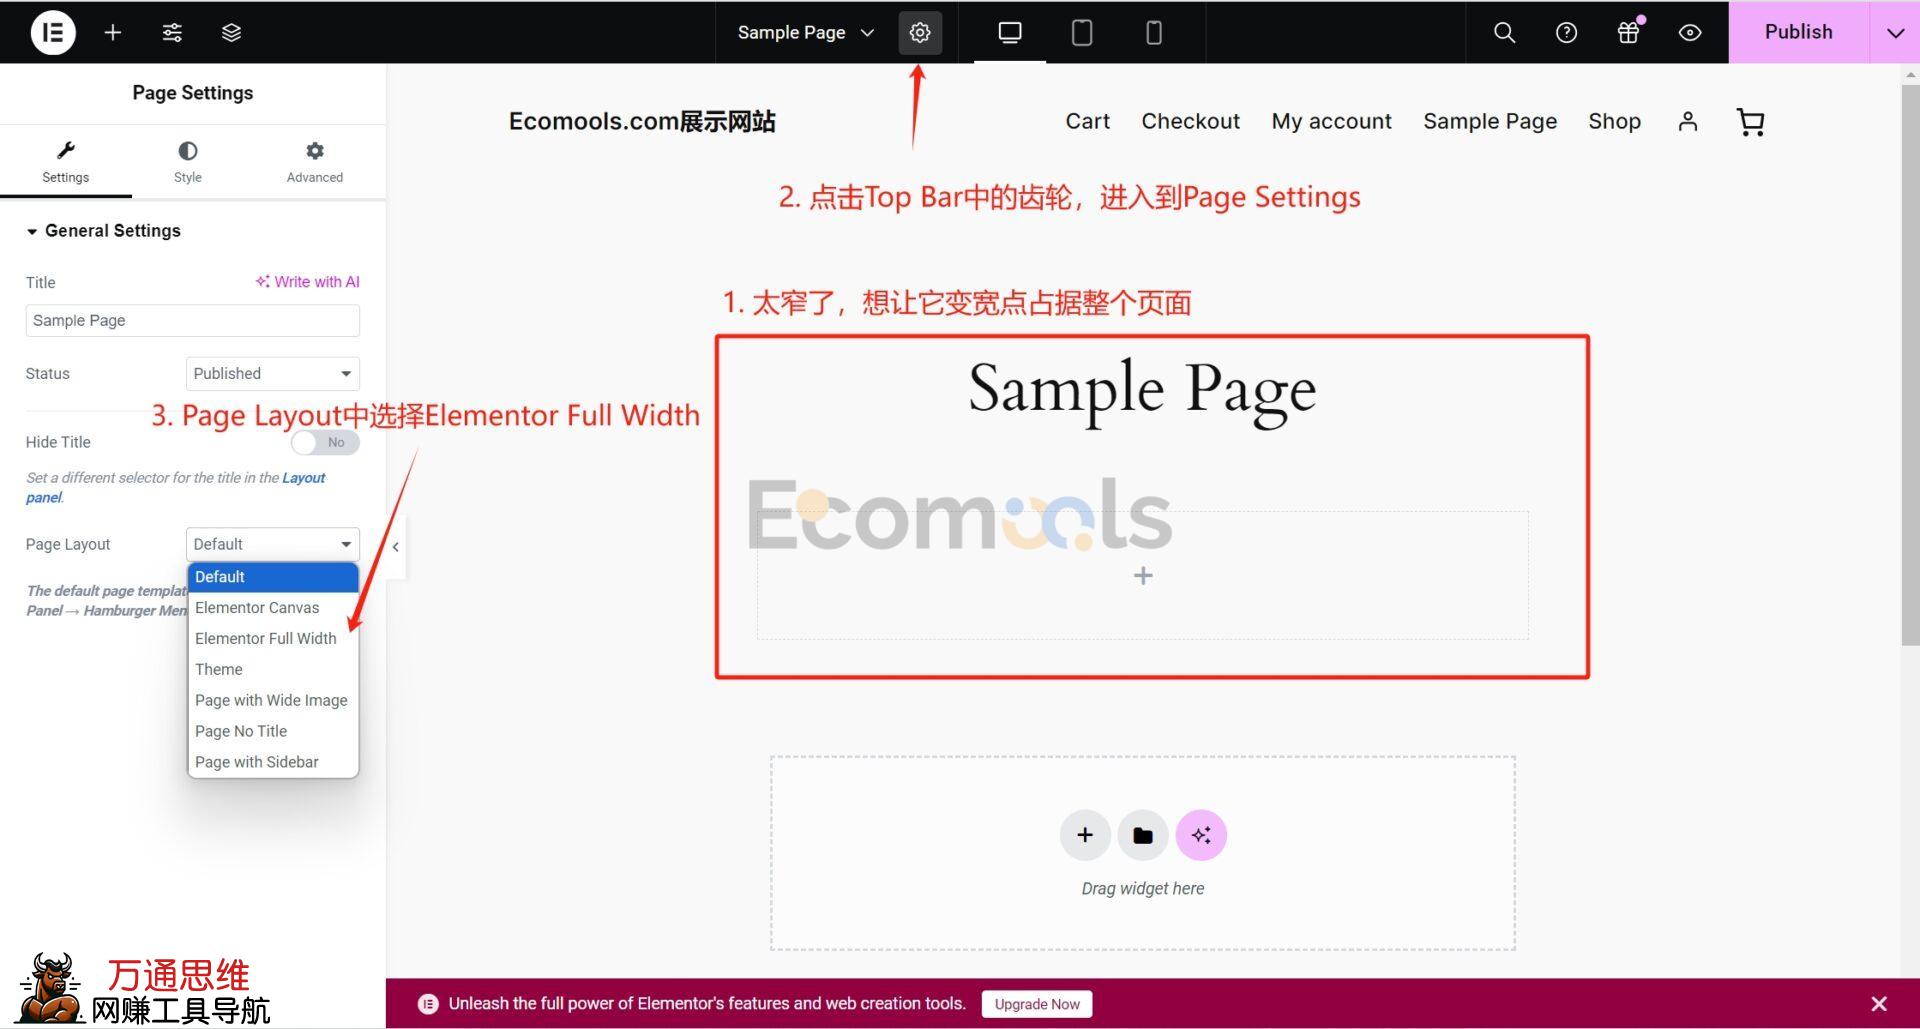Screen dimensions: 1920x1029
Task: Click the Title input field
Action: (192, 321)
